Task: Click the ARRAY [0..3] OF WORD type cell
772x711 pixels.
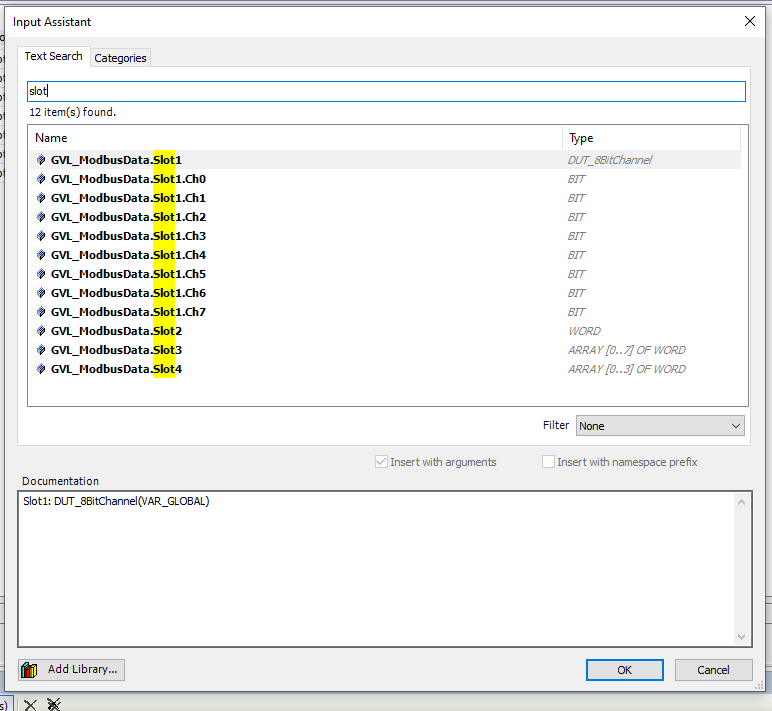Action: pyautogui.click(x=626, y=369)
